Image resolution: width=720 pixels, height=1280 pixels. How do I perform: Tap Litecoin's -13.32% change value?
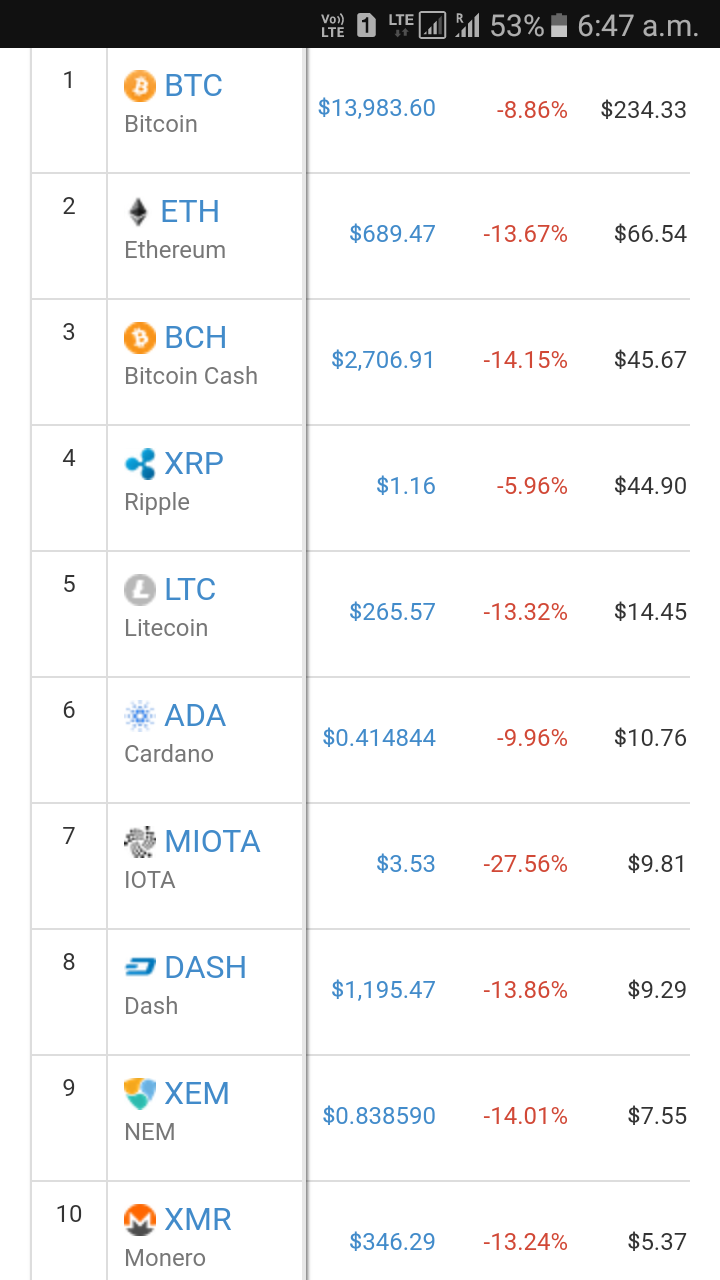(x=526, y=612)
